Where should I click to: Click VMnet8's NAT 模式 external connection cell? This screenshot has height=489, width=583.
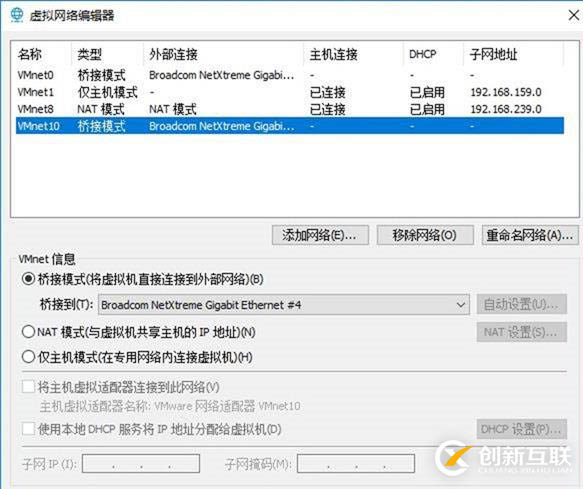pyautogui.click(x=173, y=109)
